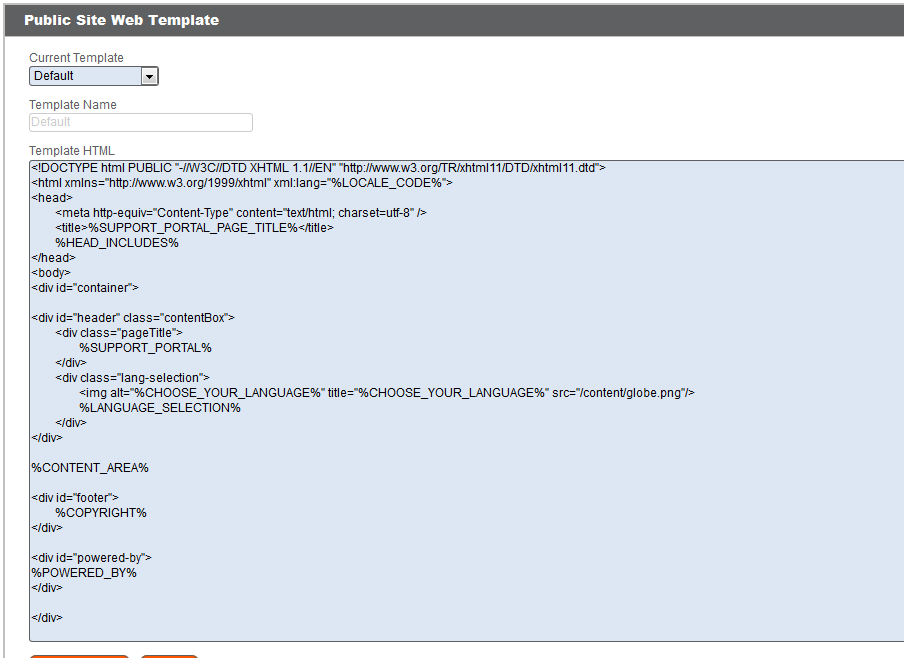Click the Current Template label text
The width and height of the screenshot is (904, 658).
[78, 57]
